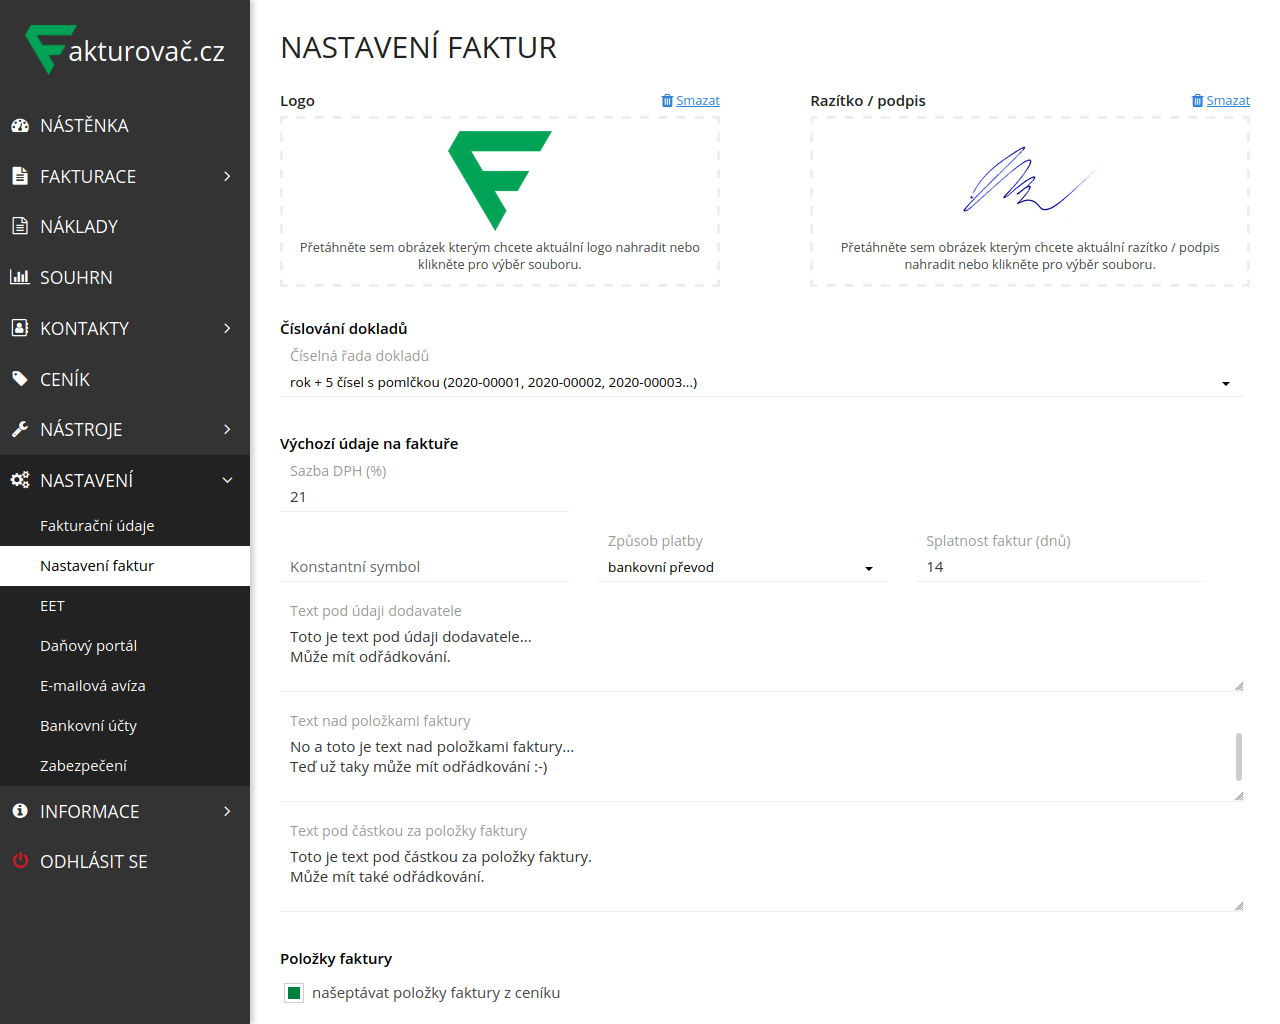This screenshot has width=1280, height=1024.
Task: Select the EET submenu item
Action: [x=52, y=606]
